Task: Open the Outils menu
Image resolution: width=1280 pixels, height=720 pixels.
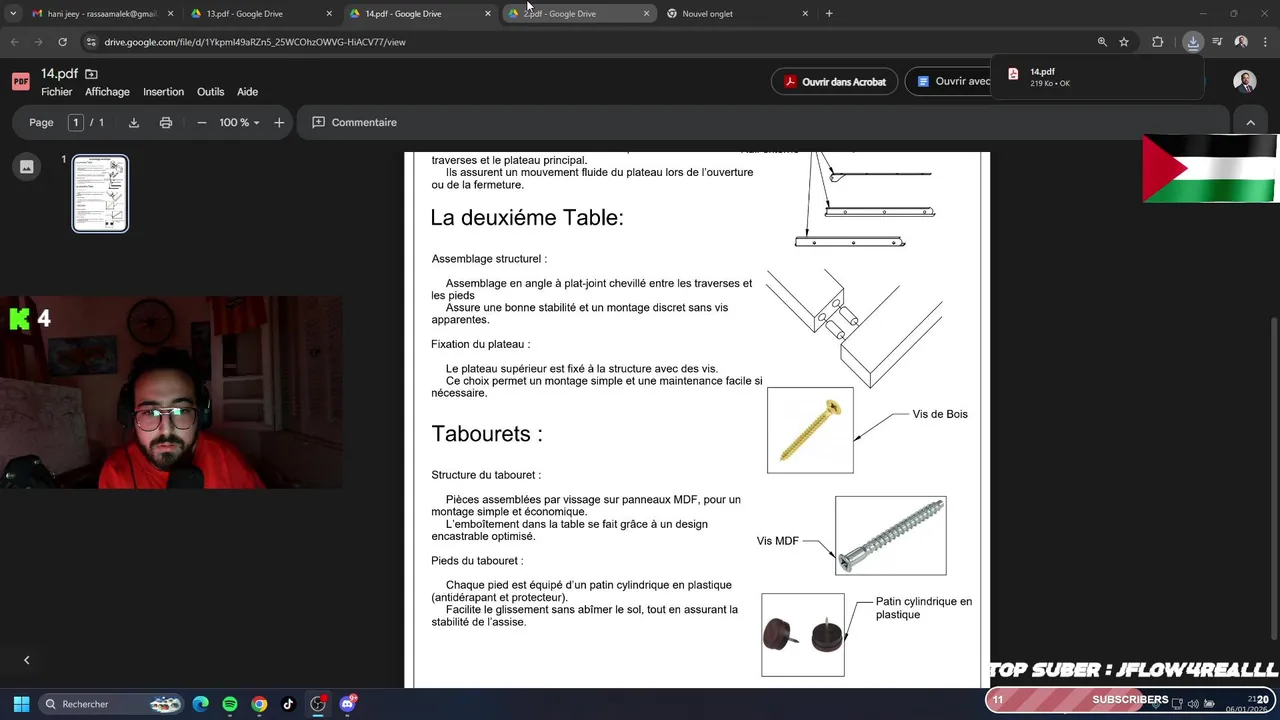Action: tap(210, 92)
